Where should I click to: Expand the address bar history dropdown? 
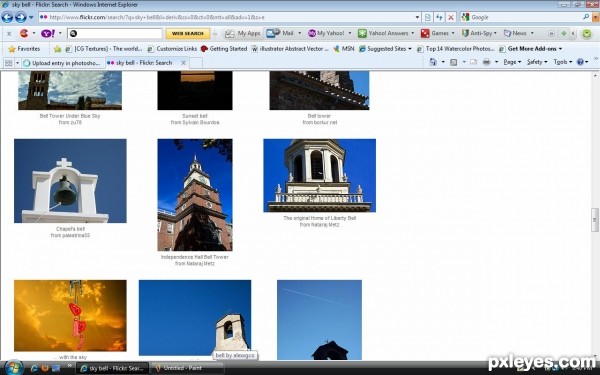coord(417,17)
